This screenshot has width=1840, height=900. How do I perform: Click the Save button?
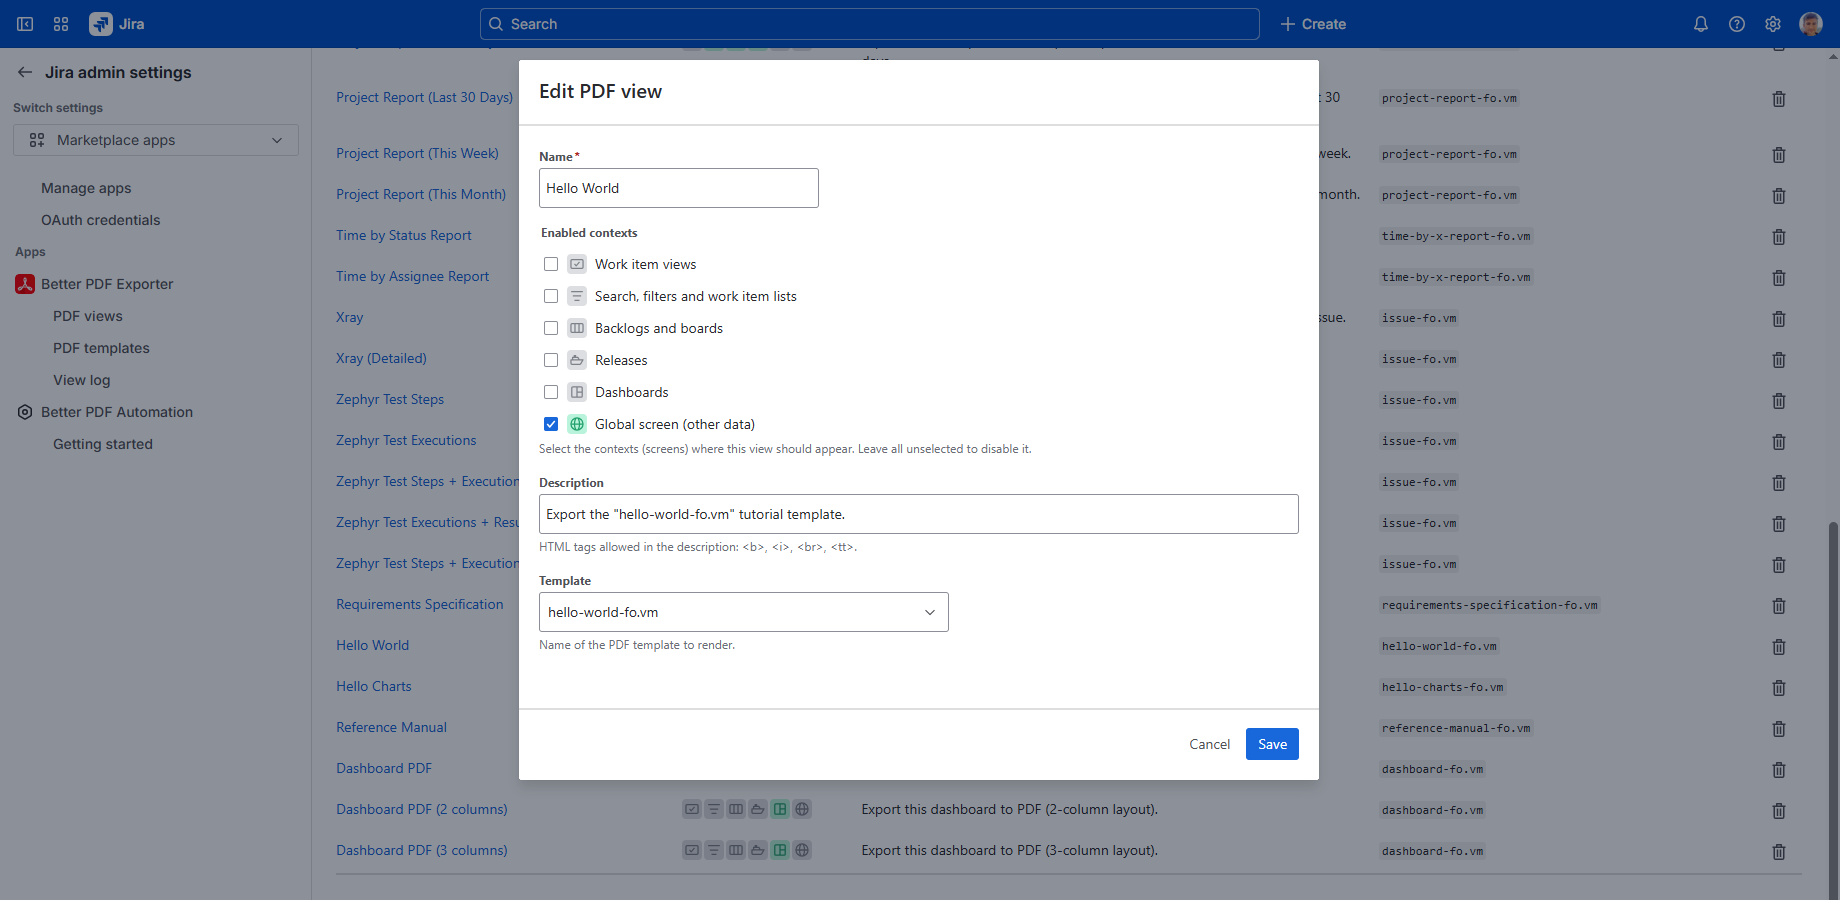[x=1271, y=744]
